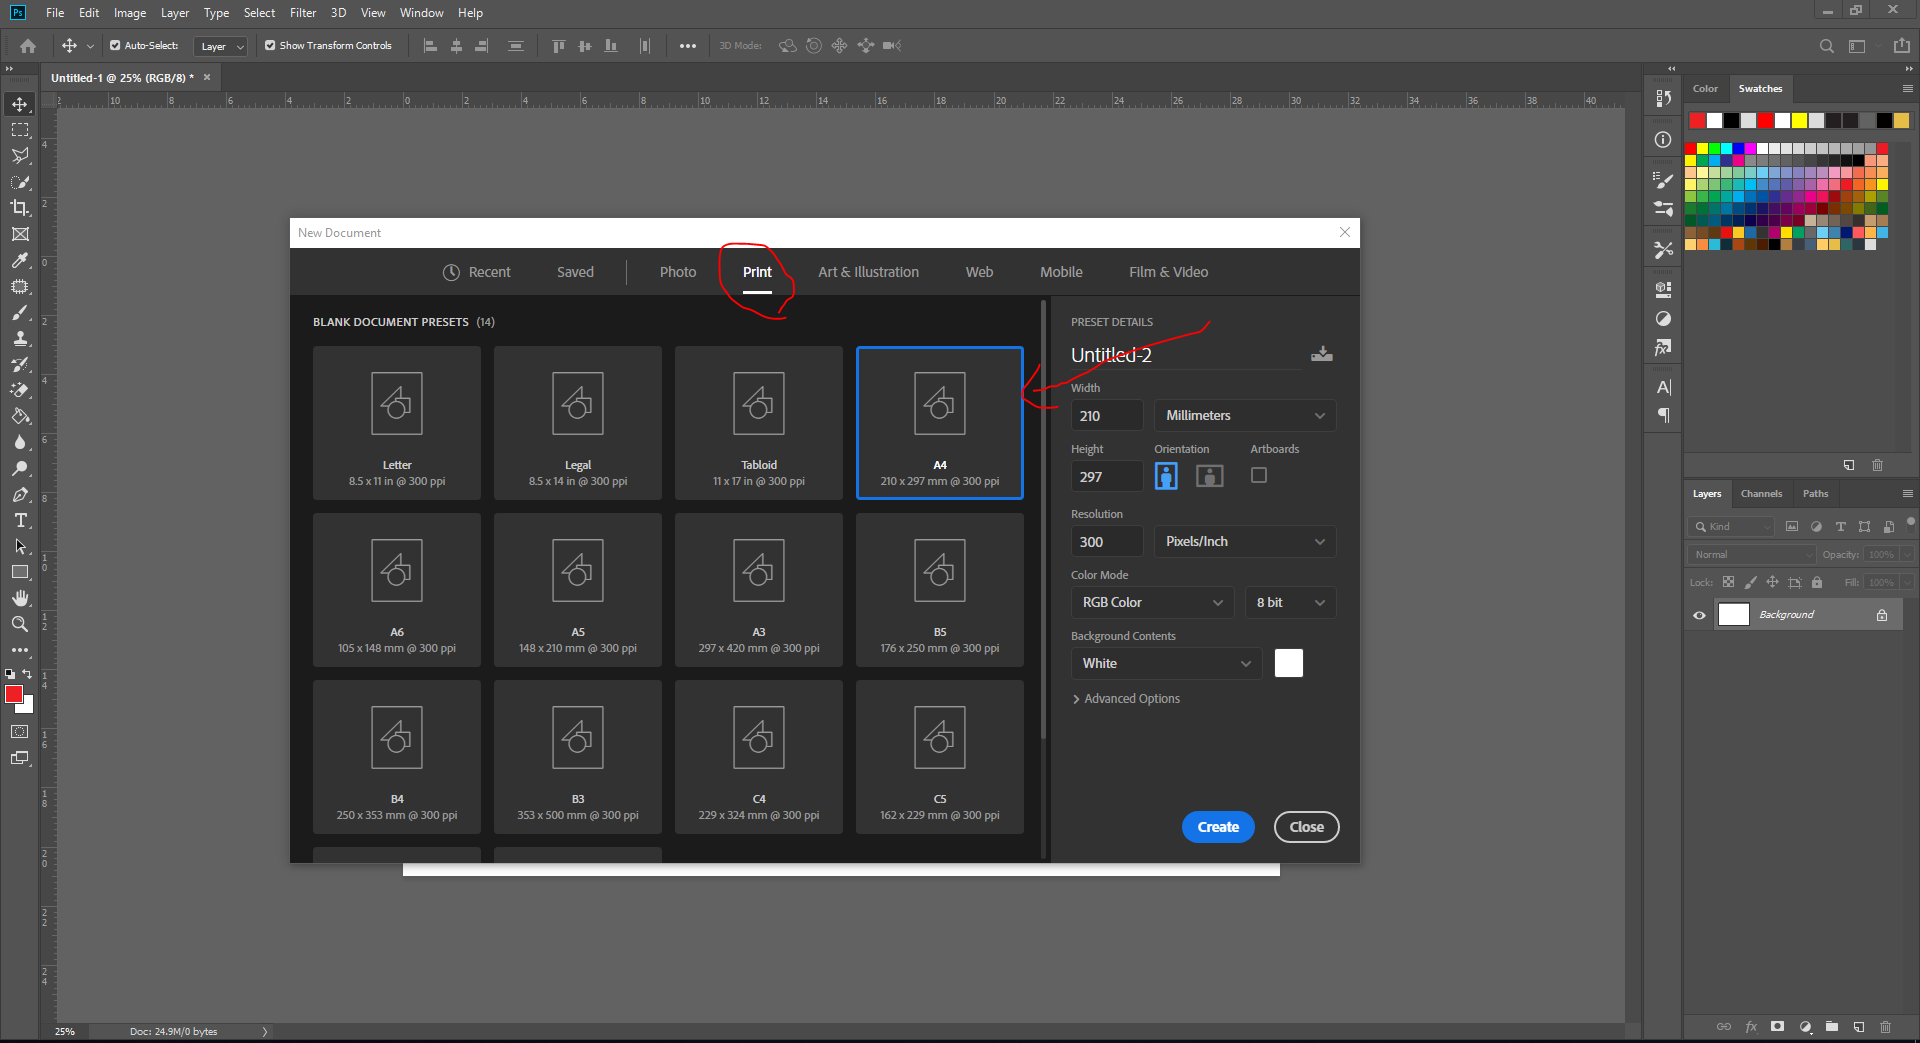Open the Paragraph panel icon
The height and width of the screenshot is (1043, 1920).
[x=1663, y=415]
